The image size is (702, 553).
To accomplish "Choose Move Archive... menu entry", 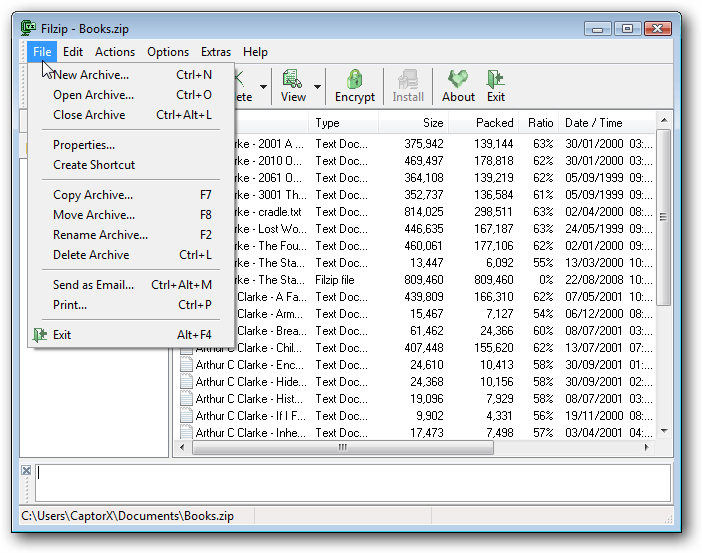I will [x=132, y=215].
